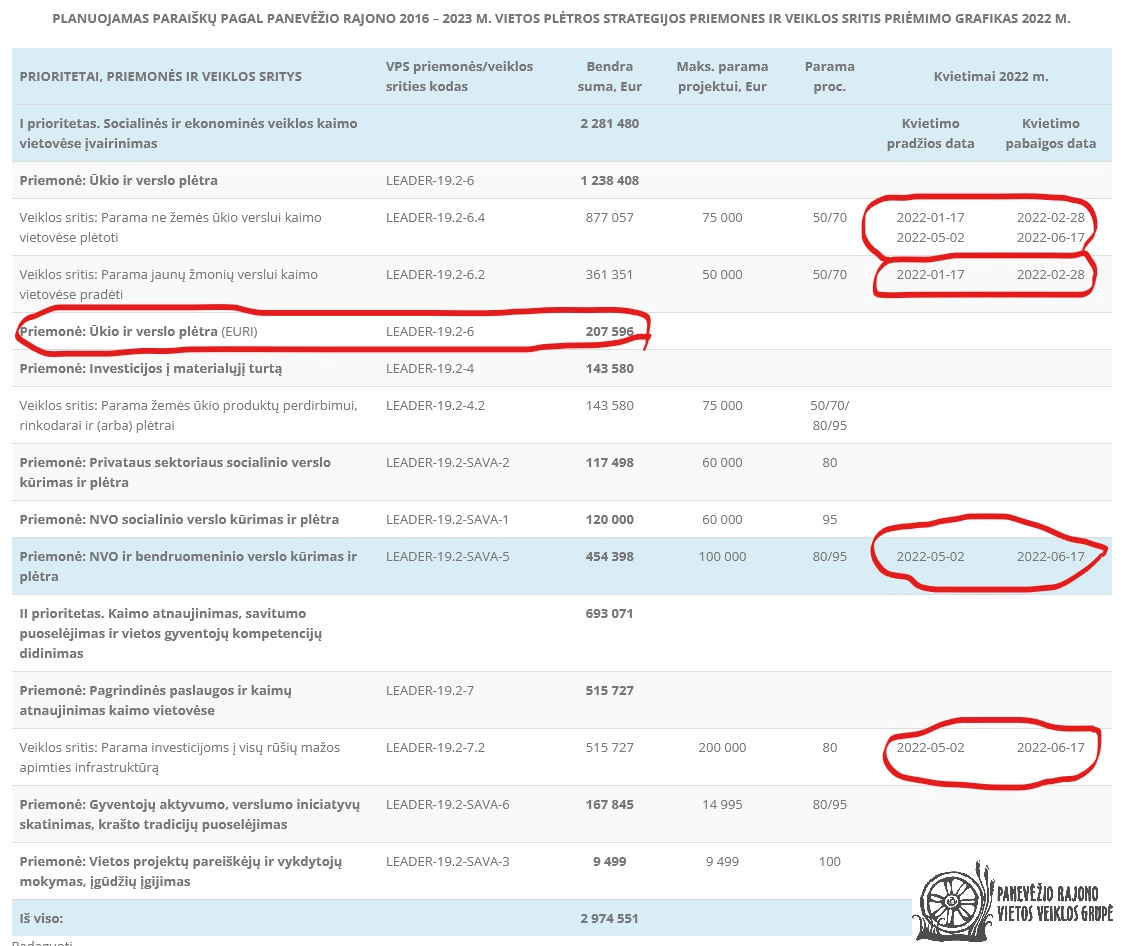Screen dimensions: 1122x946
Task: Click the circled amount 207 596
Action: pyautogui.click(x=609, y=331)
